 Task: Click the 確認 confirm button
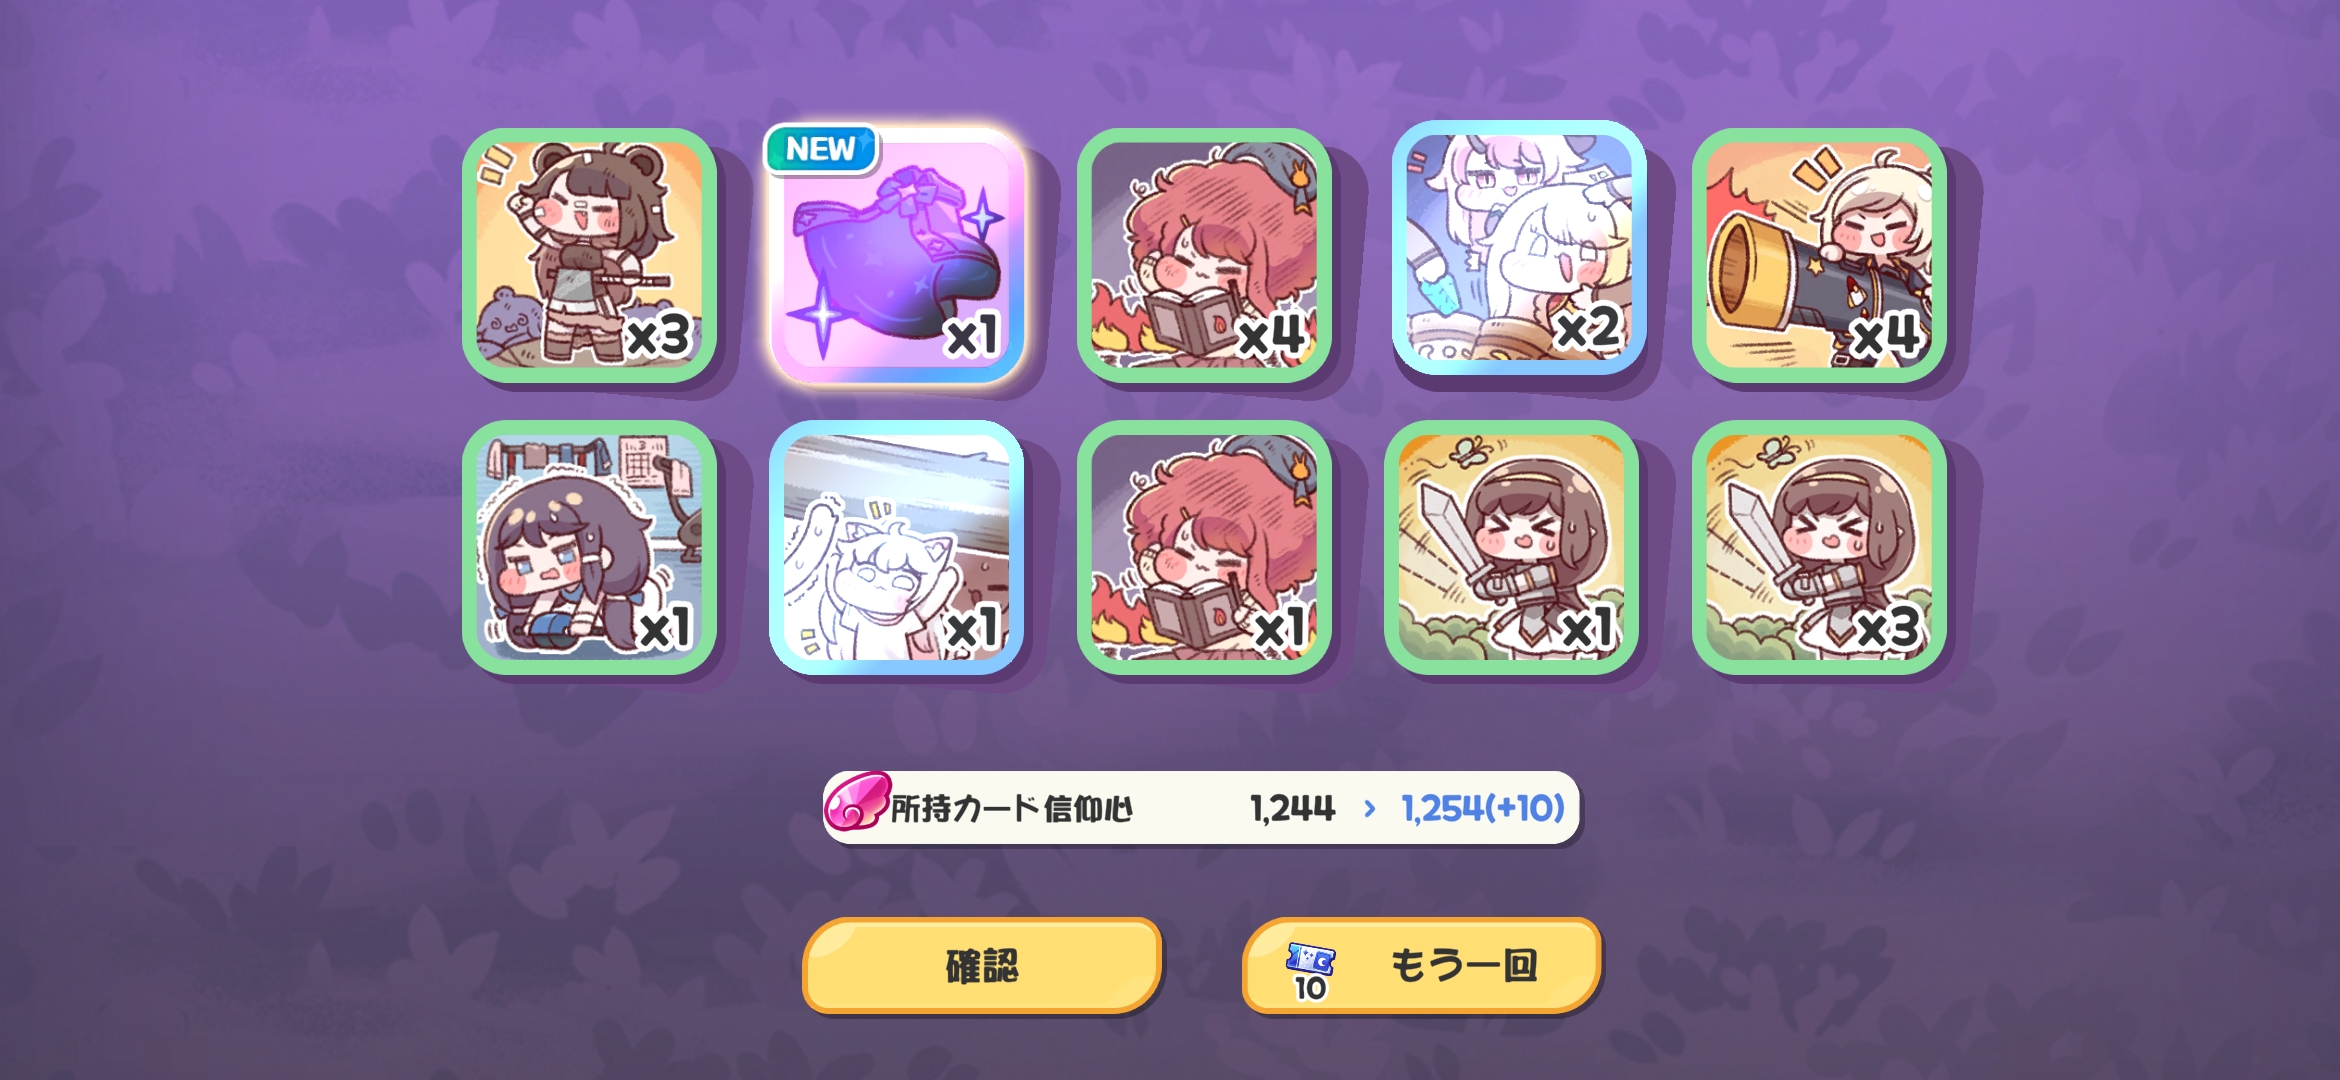[x=982, y=966]
